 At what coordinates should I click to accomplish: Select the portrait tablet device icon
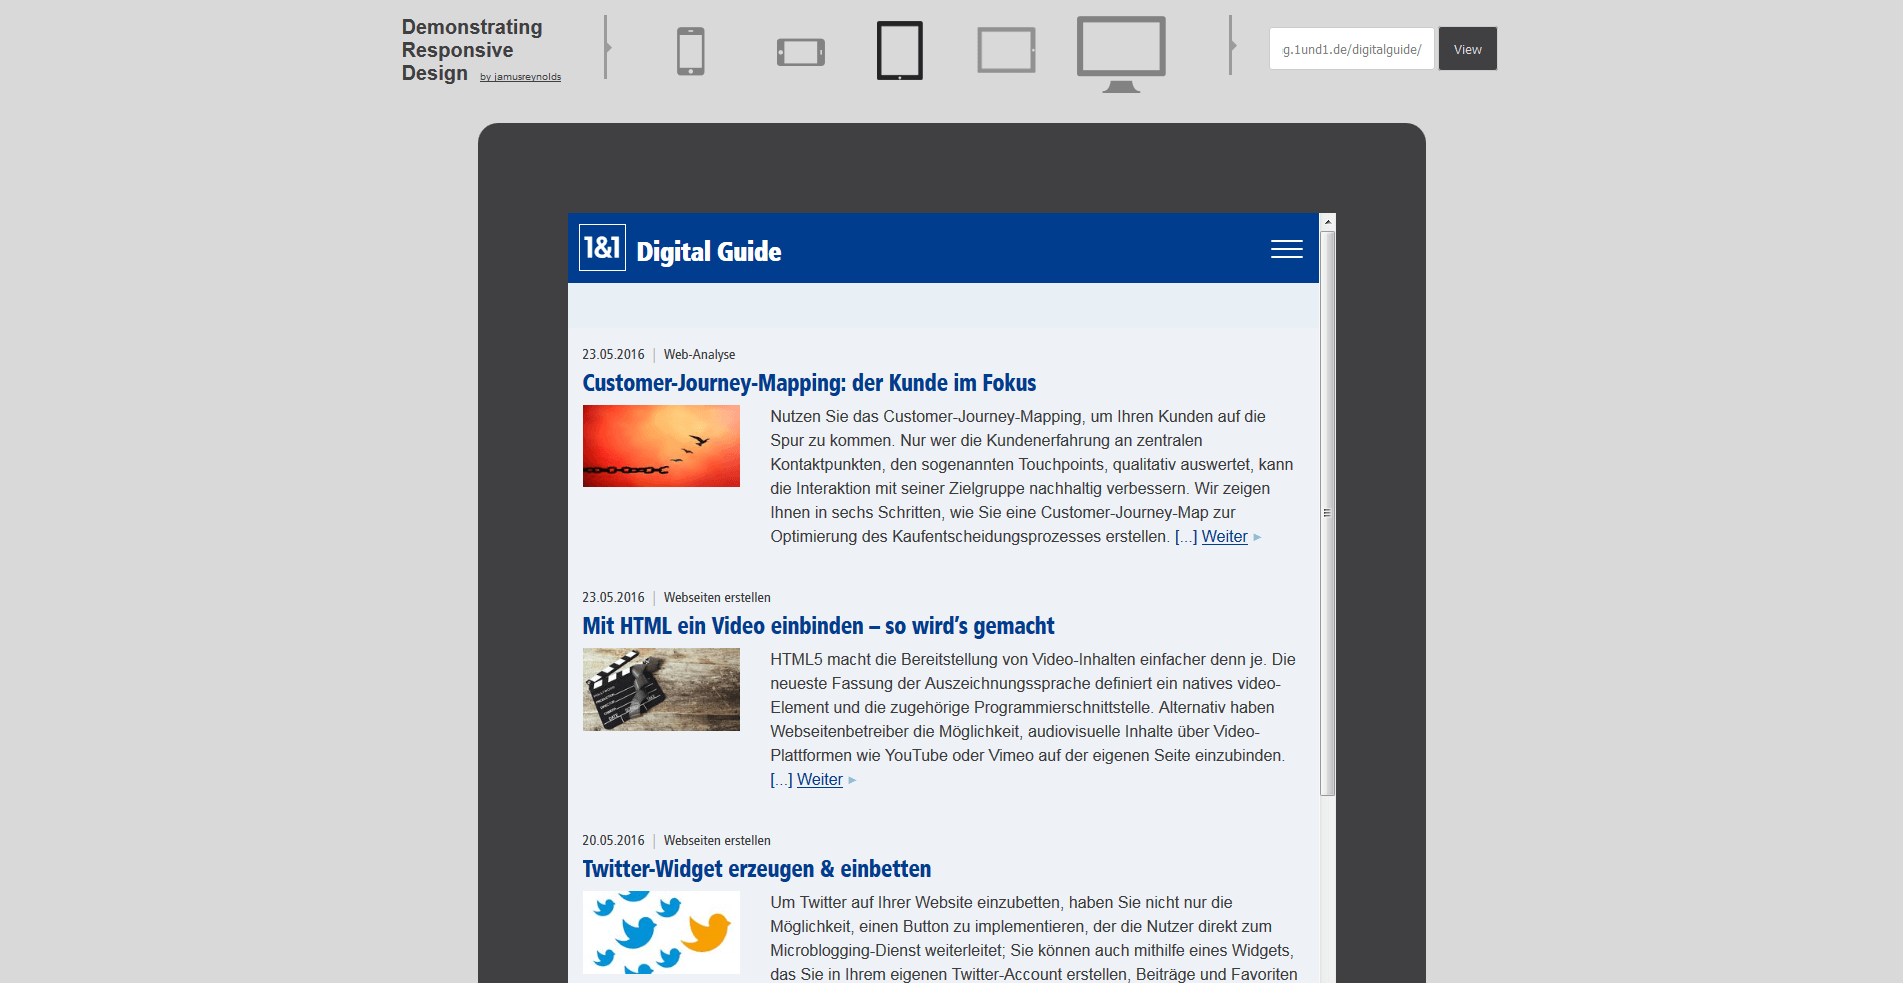pos(900,50)
